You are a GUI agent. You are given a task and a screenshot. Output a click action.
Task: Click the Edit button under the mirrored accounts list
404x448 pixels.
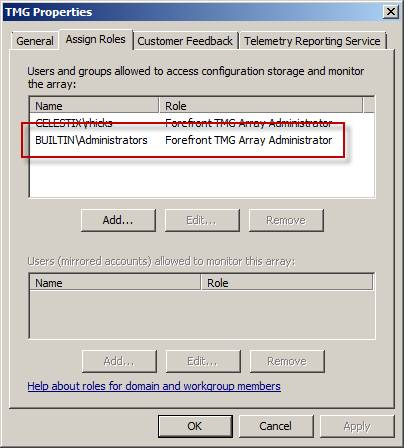[203, 361]
